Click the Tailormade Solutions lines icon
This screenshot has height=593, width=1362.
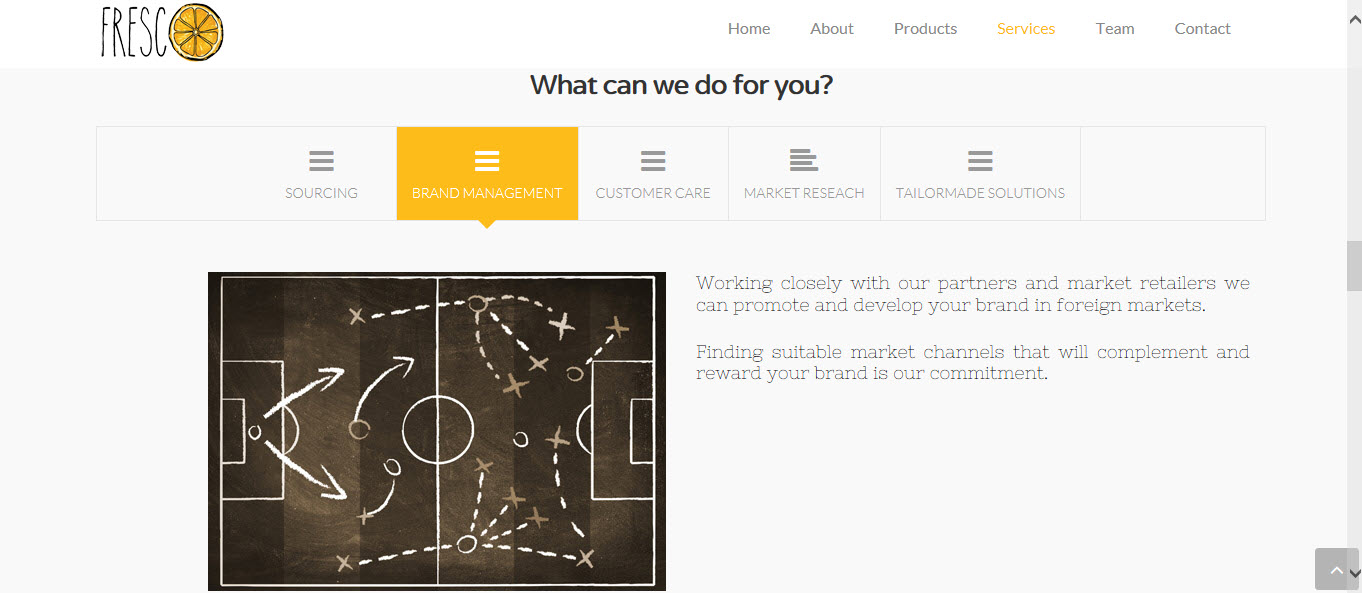(980, 161)
